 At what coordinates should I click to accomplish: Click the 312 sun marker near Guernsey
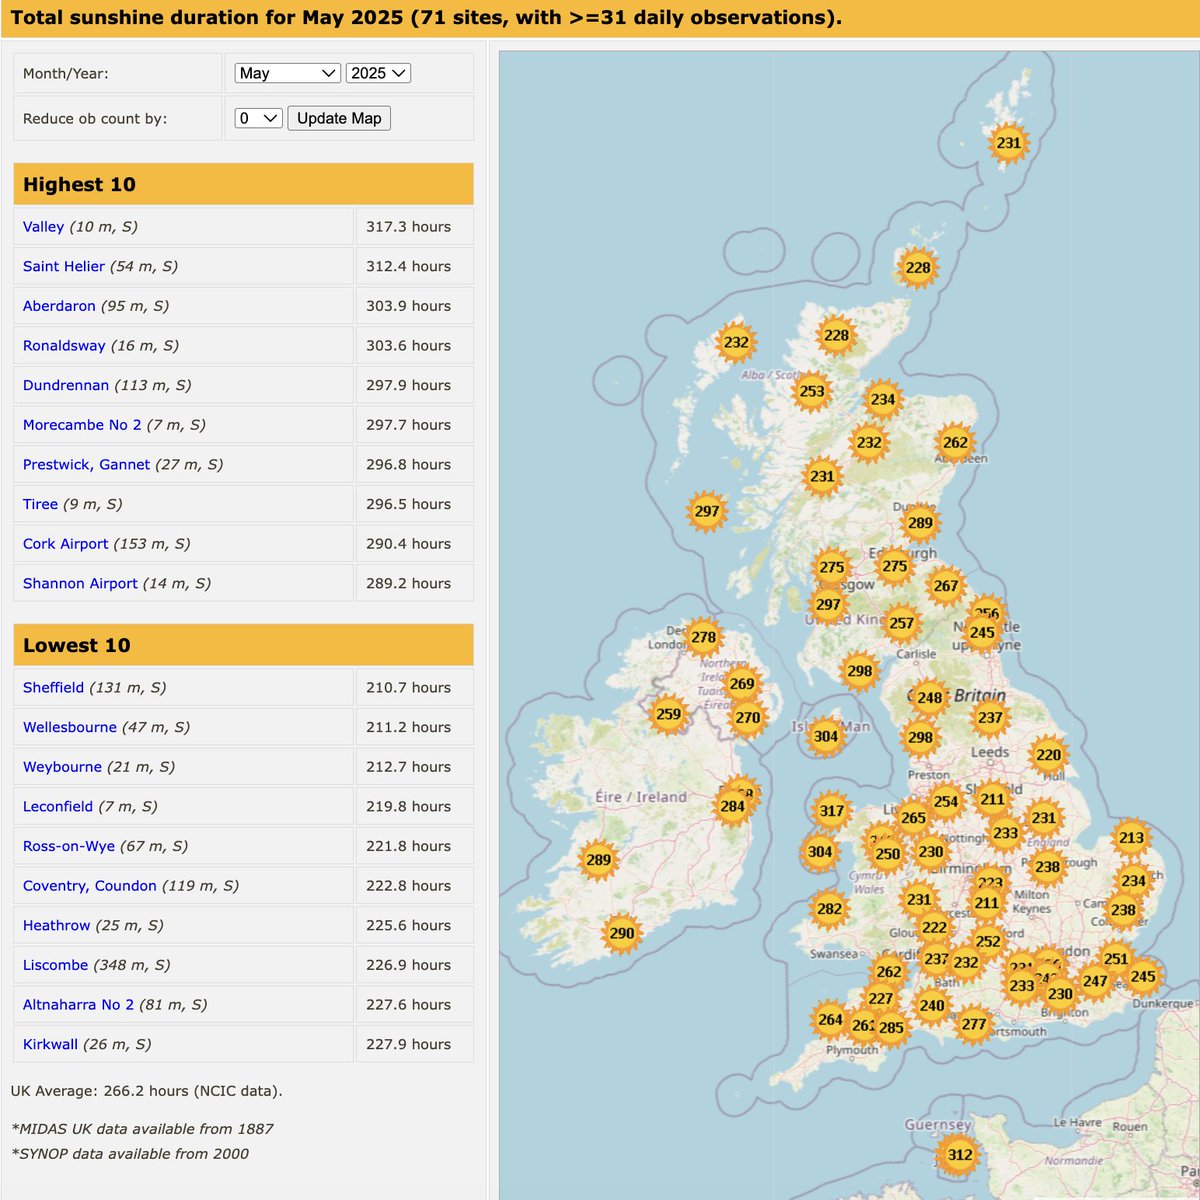[960, 1155]
